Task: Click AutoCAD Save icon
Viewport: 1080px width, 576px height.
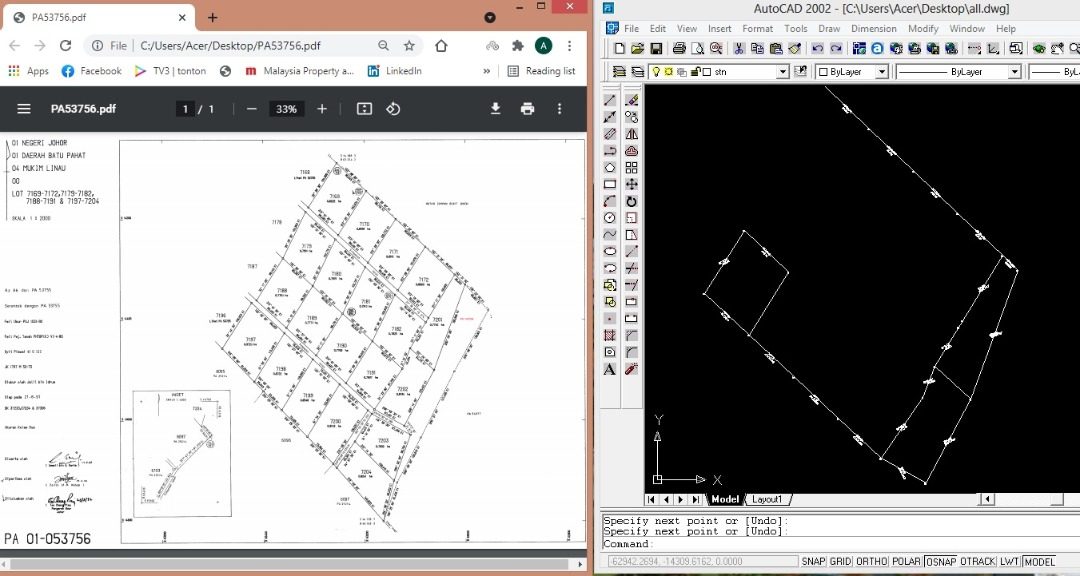Action: point(656,48)
